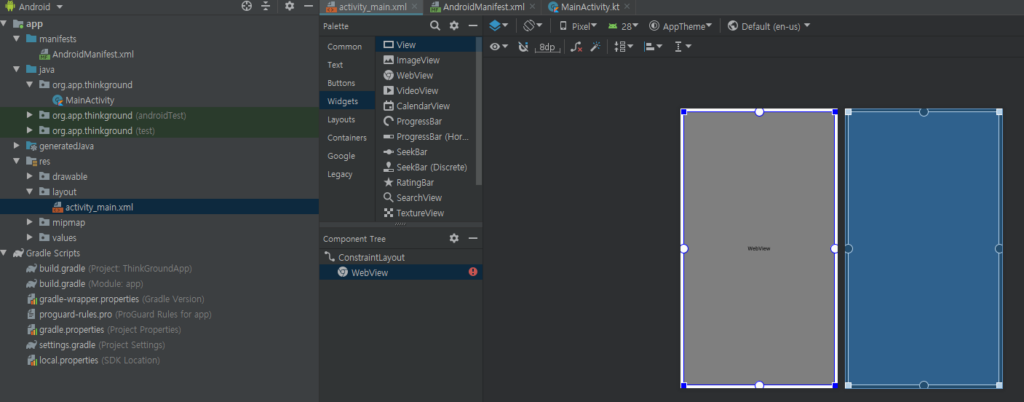Collapse the Gradle Scripts node
This screenshot has width=1024, height=402.
coord(4,253)
